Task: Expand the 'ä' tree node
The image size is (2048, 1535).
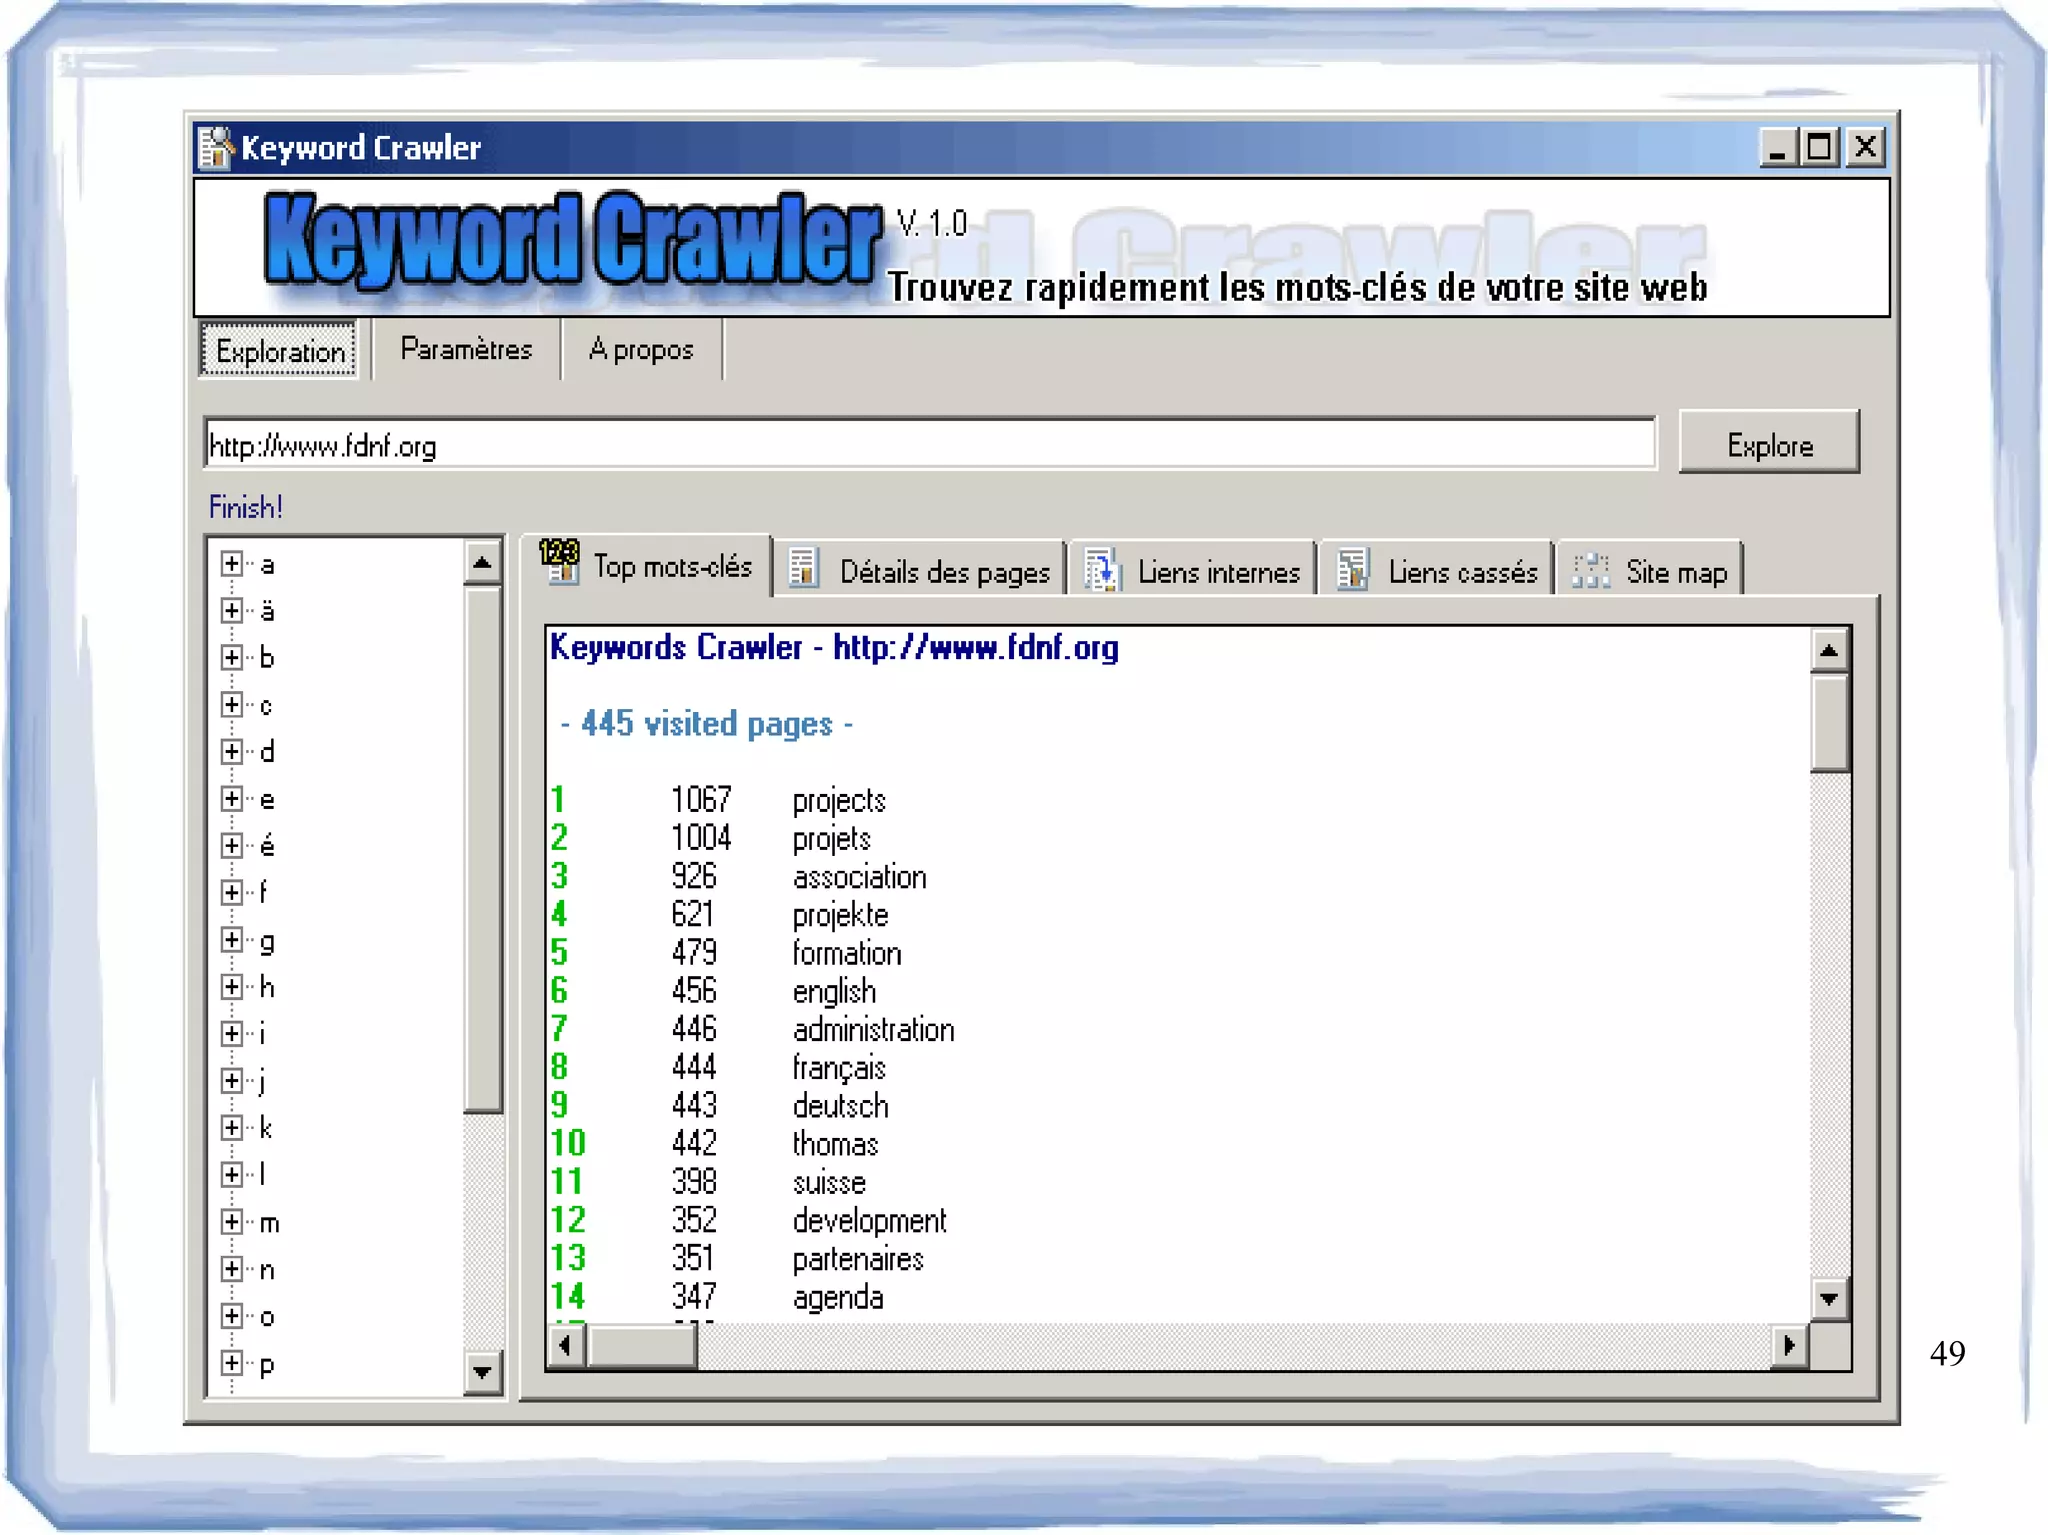Action: pos(231,610)
